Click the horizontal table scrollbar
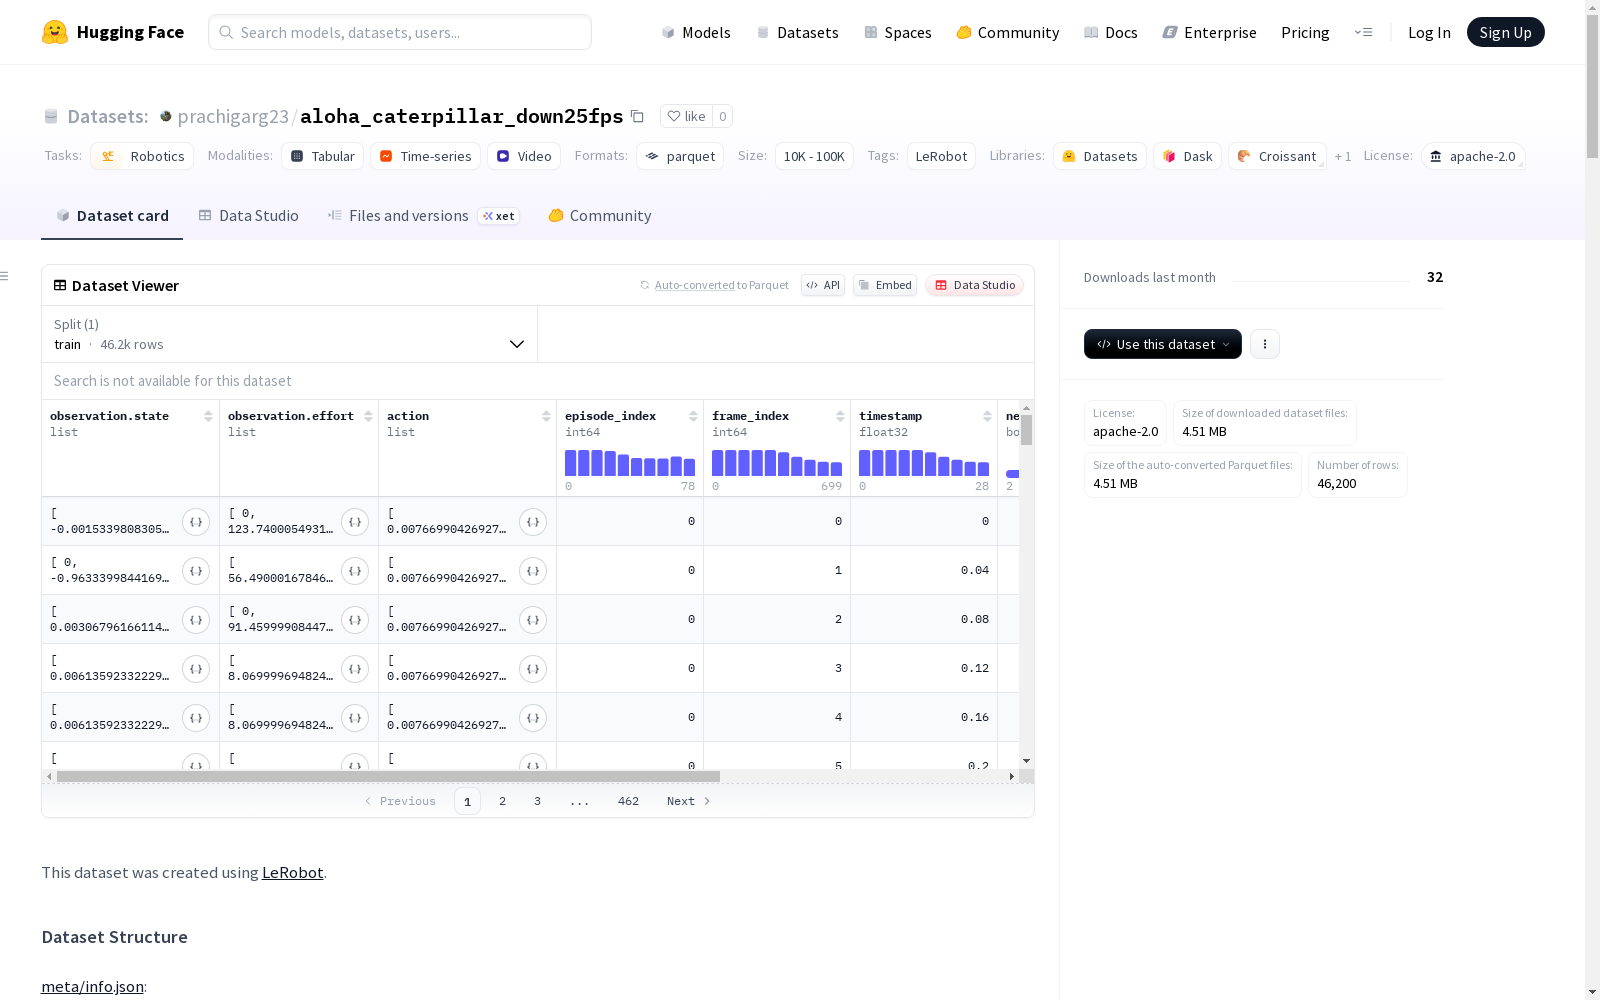Image resolution: width=1600 pixels, height=1000 pixels. tap(388, 776)
